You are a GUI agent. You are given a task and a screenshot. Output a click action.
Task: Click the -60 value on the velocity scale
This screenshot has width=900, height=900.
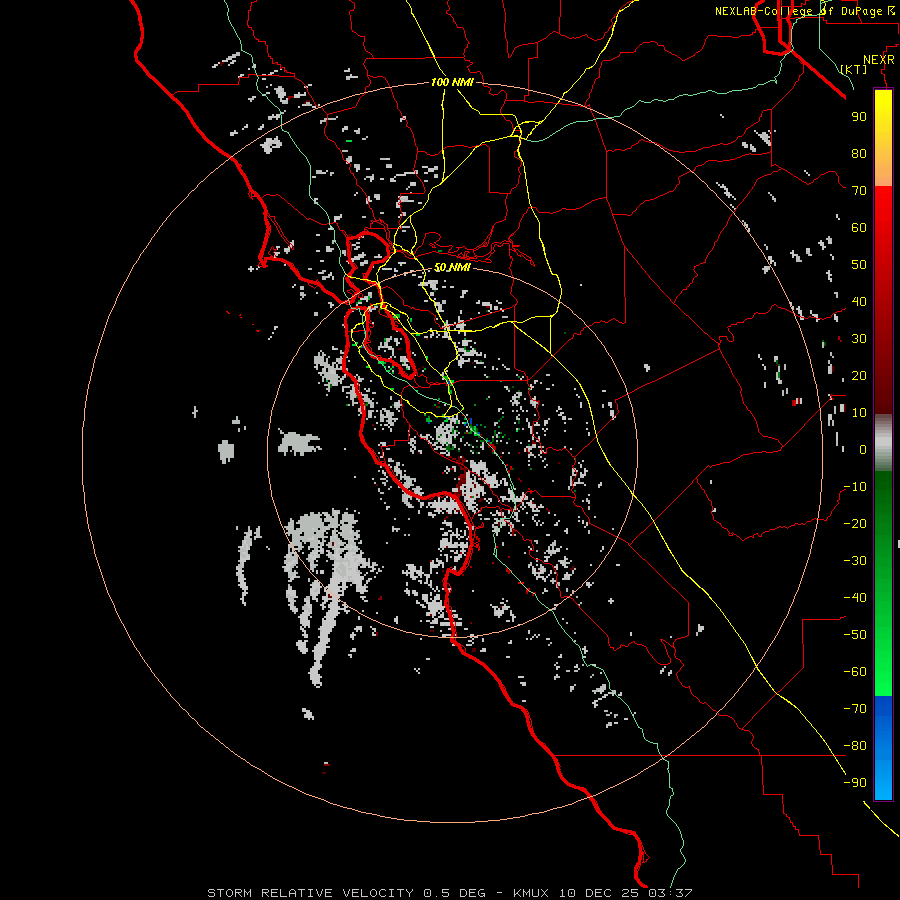[855, 672]
